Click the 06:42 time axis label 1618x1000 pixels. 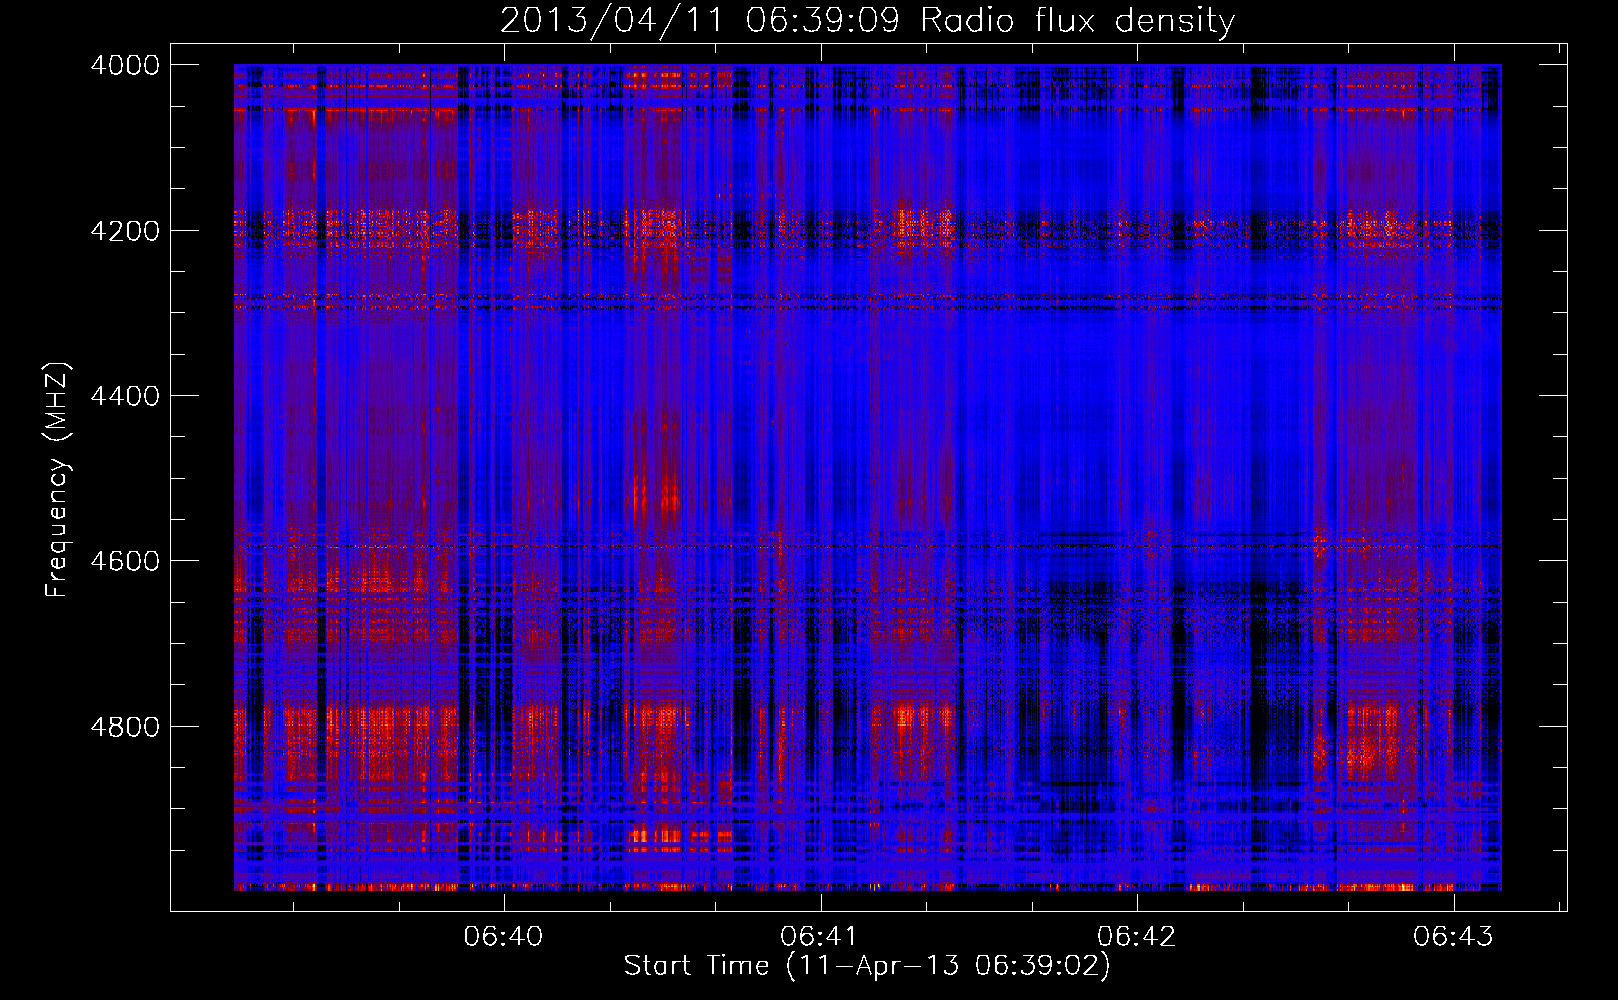click(x=1136, y=936)
